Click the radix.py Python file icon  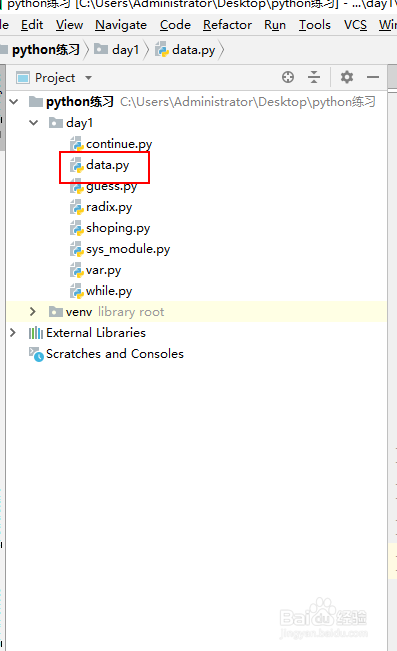[x=77, y=207]
